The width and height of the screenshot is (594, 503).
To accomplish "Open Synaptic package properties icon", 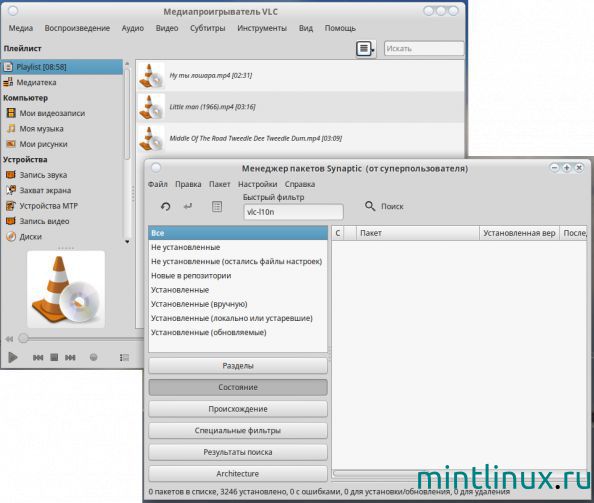I will click(x=217, y=206).
